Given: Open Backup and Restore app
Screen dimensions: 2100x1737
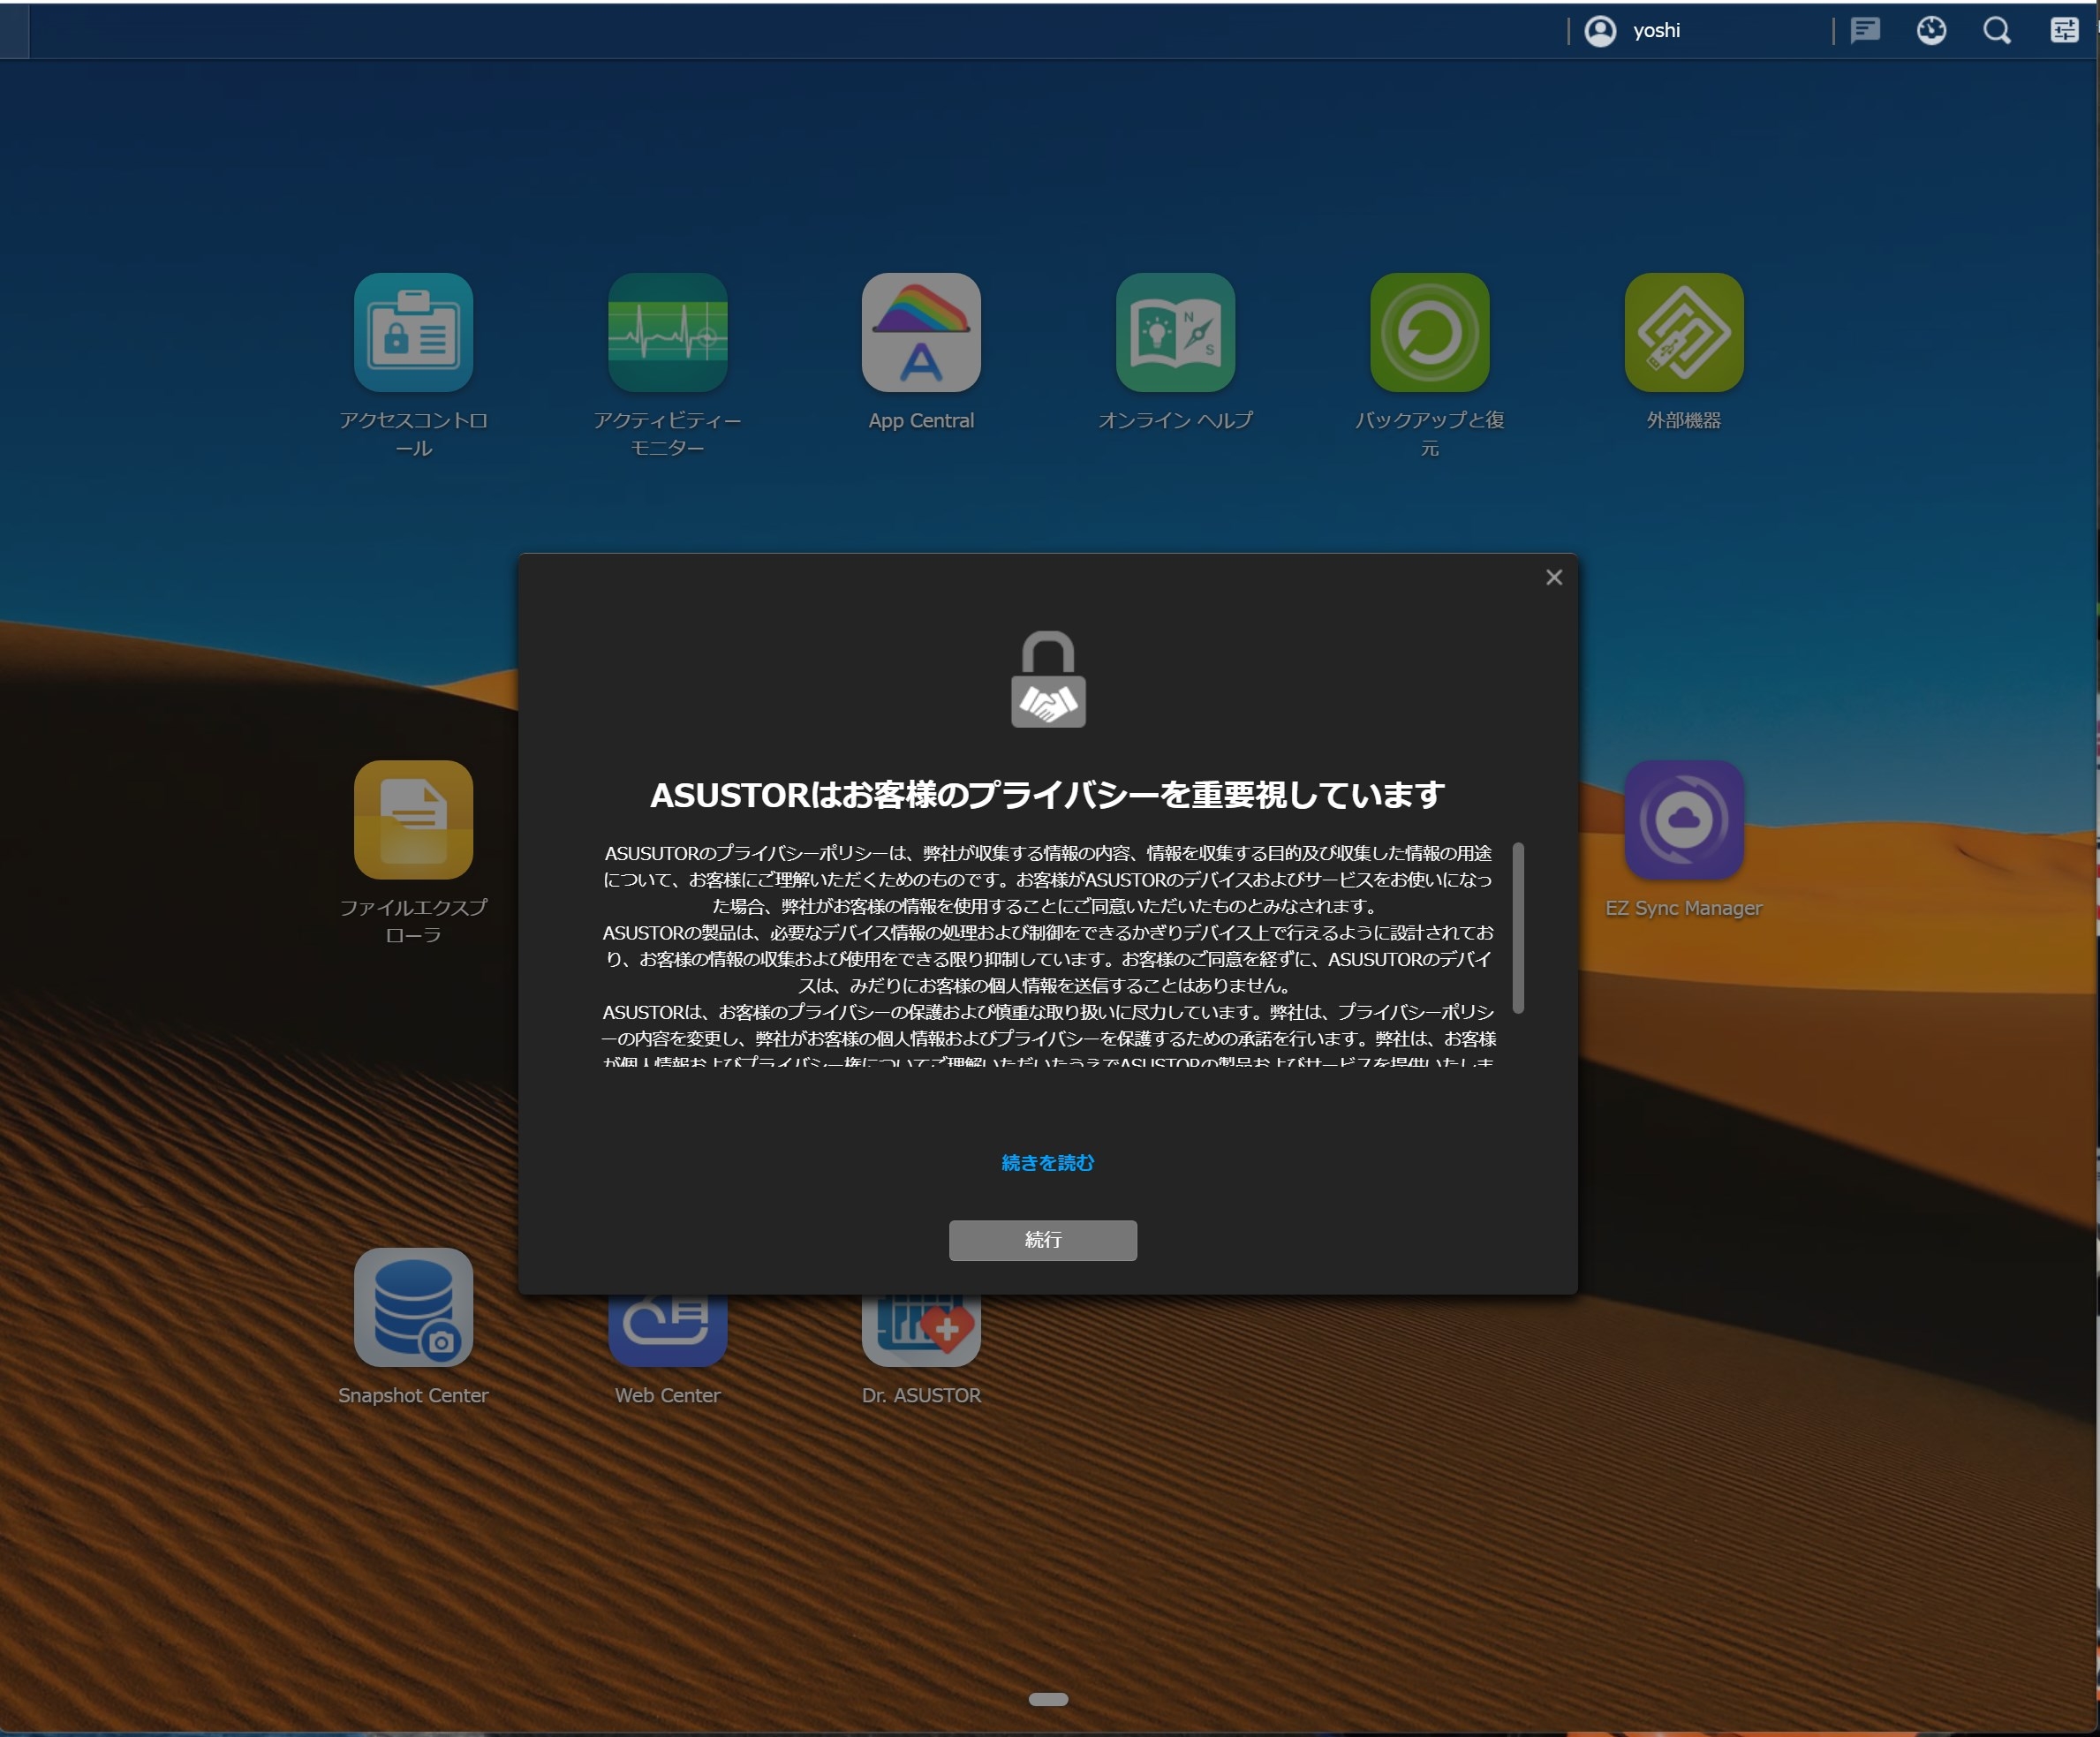Looking at the screenshot, I should (x=1429, y=333).
